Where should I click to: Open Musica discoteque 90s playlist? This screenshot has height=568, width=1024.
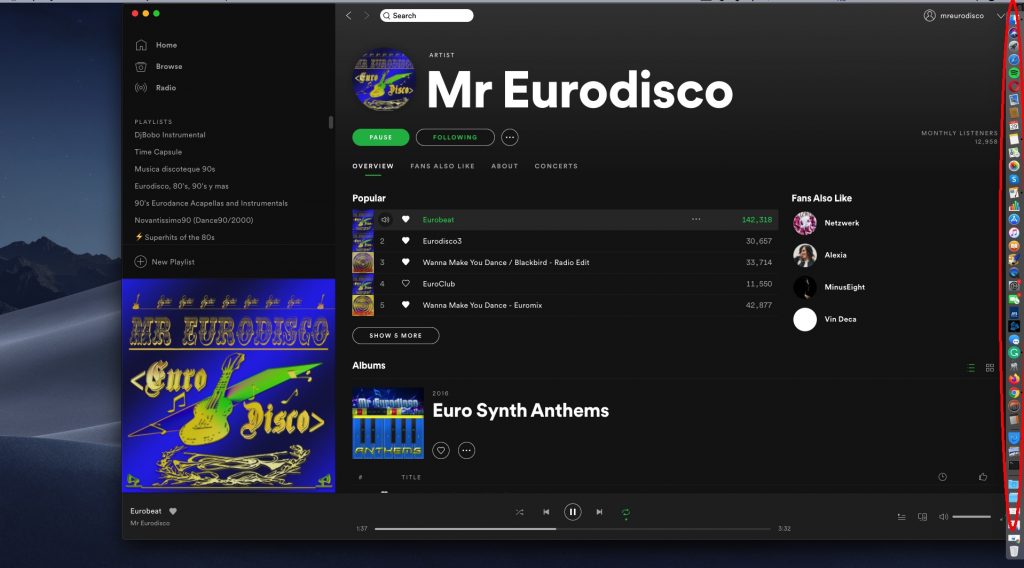point(175,169)
